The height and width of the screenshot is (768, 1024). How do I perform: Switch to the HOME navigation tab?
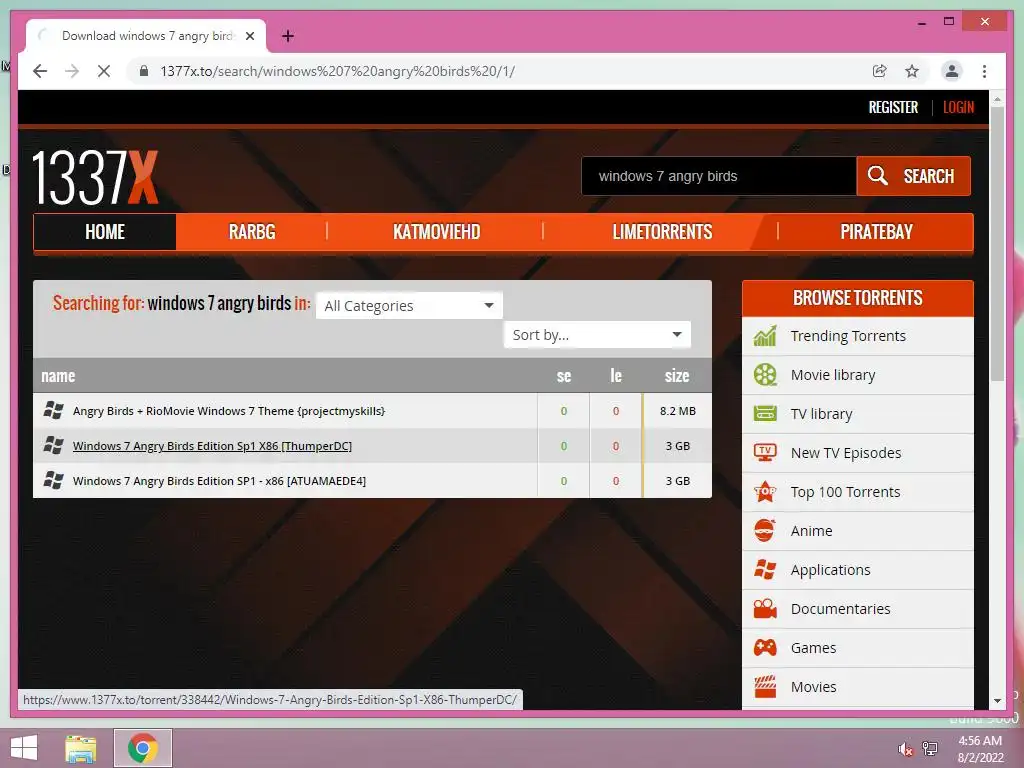(104, 232)
